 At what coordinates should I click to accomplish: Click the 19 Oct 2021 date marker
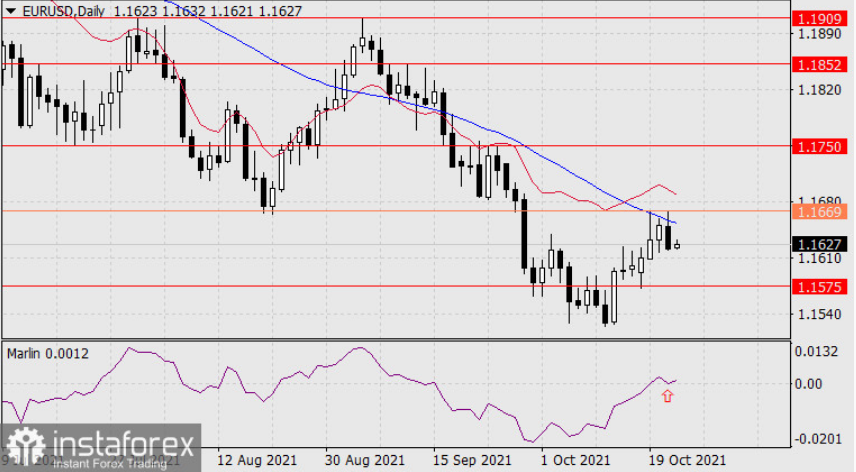[687, 460]
